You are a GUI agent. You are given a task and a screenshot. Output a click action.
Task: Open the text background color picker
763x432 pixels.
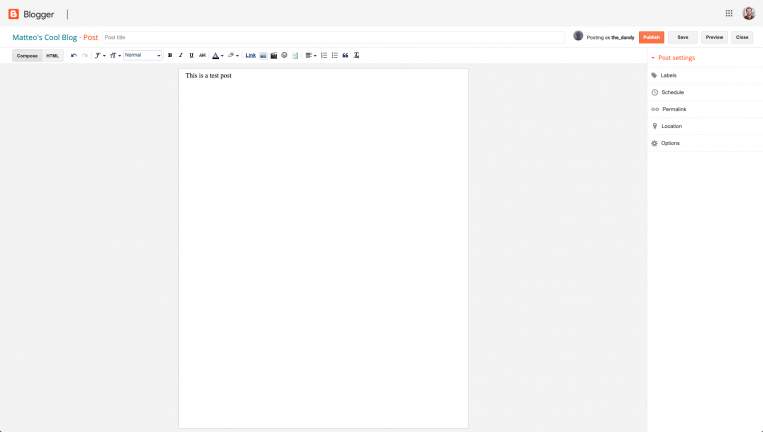click(233, 55)
